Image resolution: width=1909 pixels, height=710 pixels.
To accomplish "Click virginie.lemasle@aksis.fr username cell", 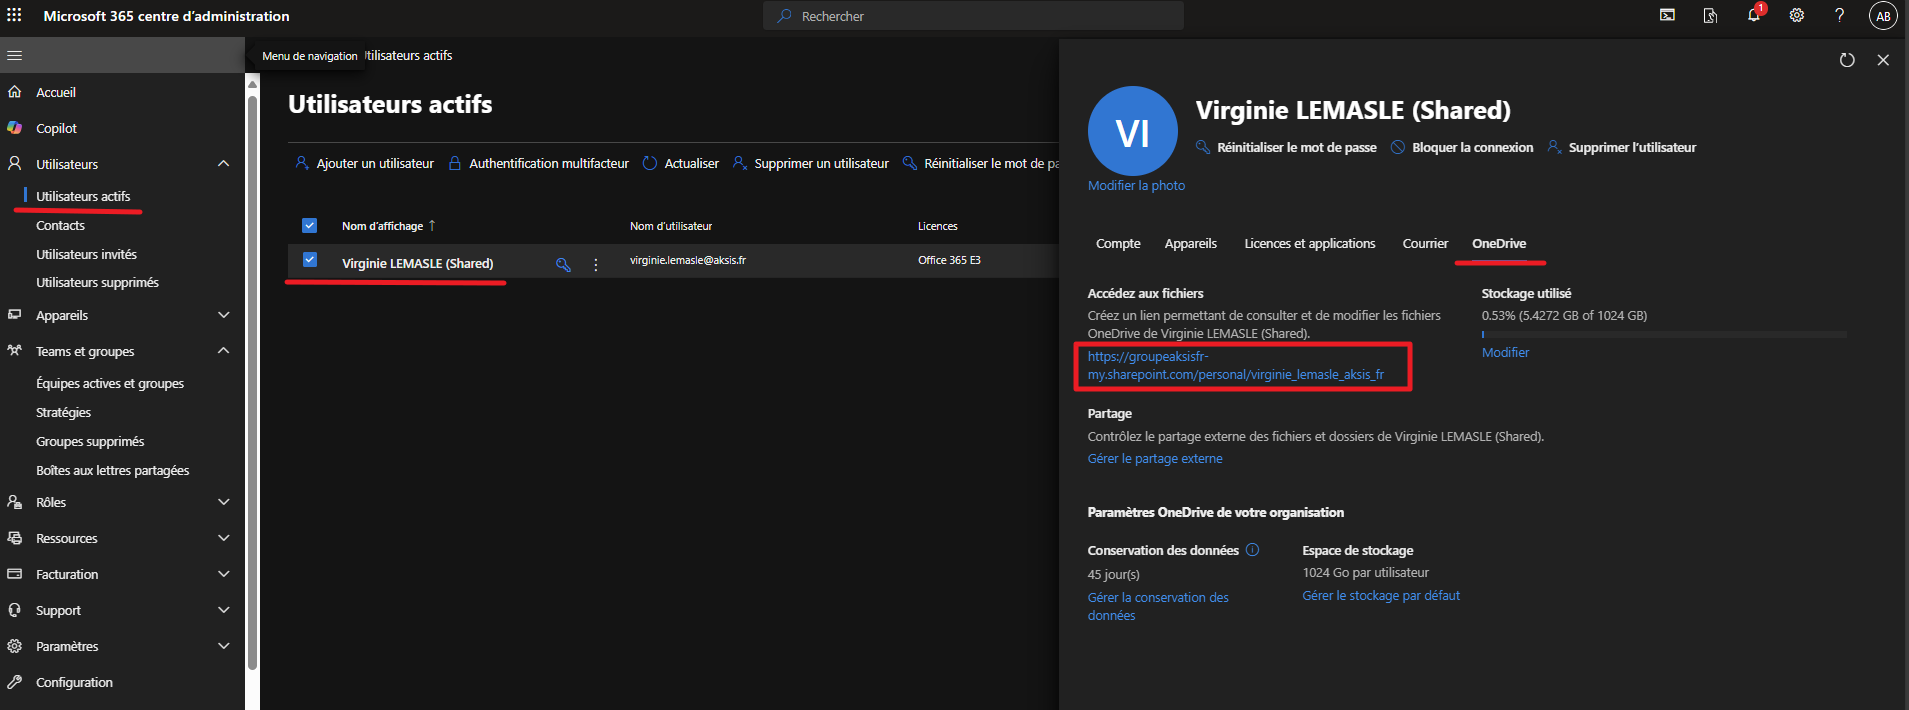I will (x=688, y=260).
